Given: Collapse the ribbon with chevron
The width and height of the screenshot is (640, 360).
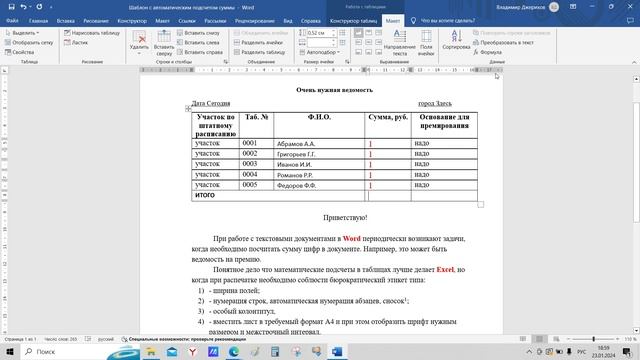Looking at the screenshot, I should (634, 62).
